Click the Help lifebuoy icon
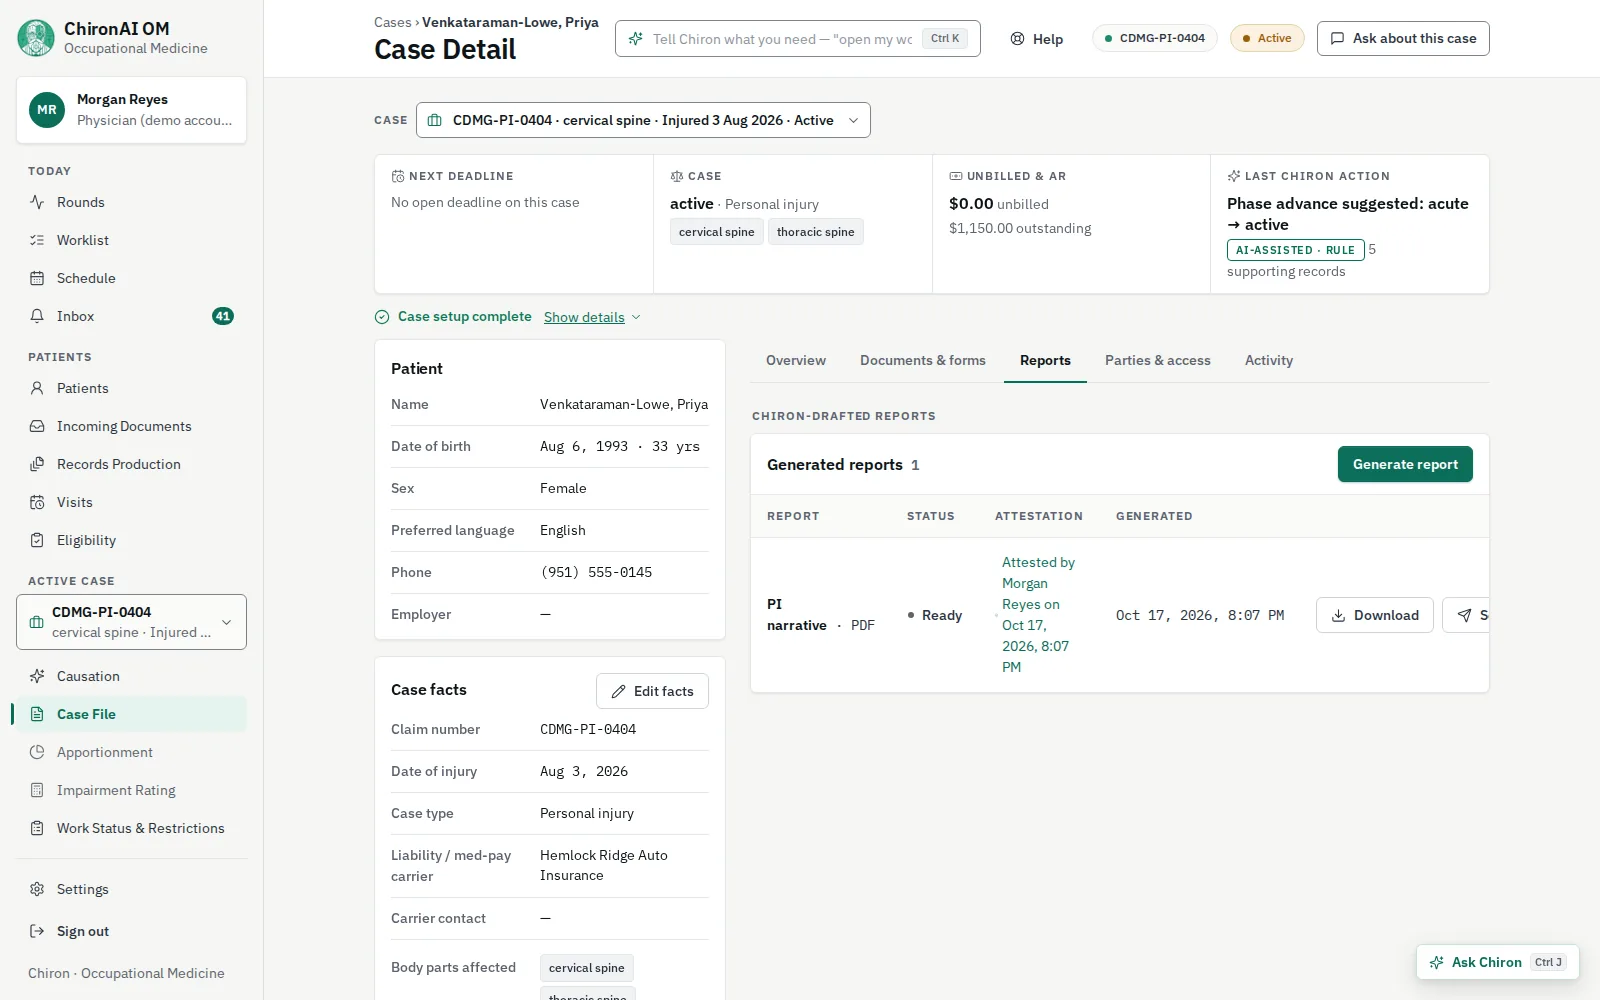1600x1000 pixels. [x=1017, y=39]
